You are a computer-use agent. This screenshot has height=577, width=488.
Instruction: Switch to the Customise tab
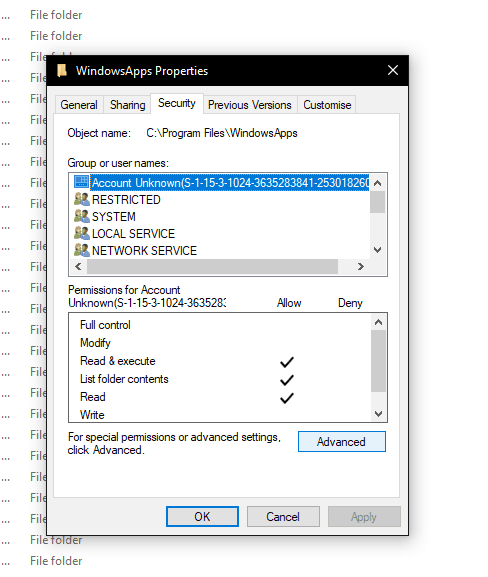point(327,105)
